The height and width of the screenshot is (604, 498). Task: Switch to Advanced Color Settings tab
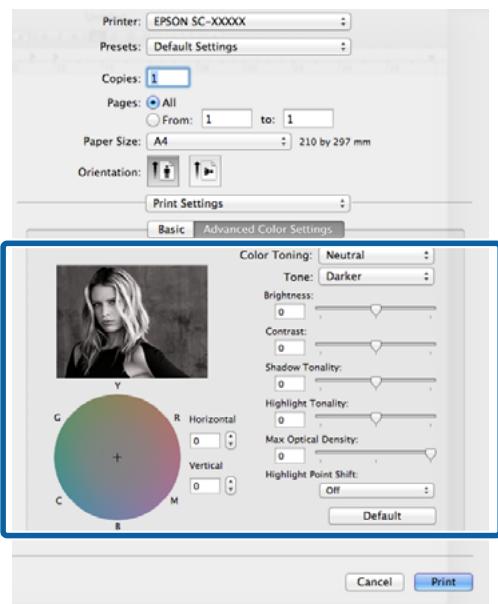[x=268, y=229]
